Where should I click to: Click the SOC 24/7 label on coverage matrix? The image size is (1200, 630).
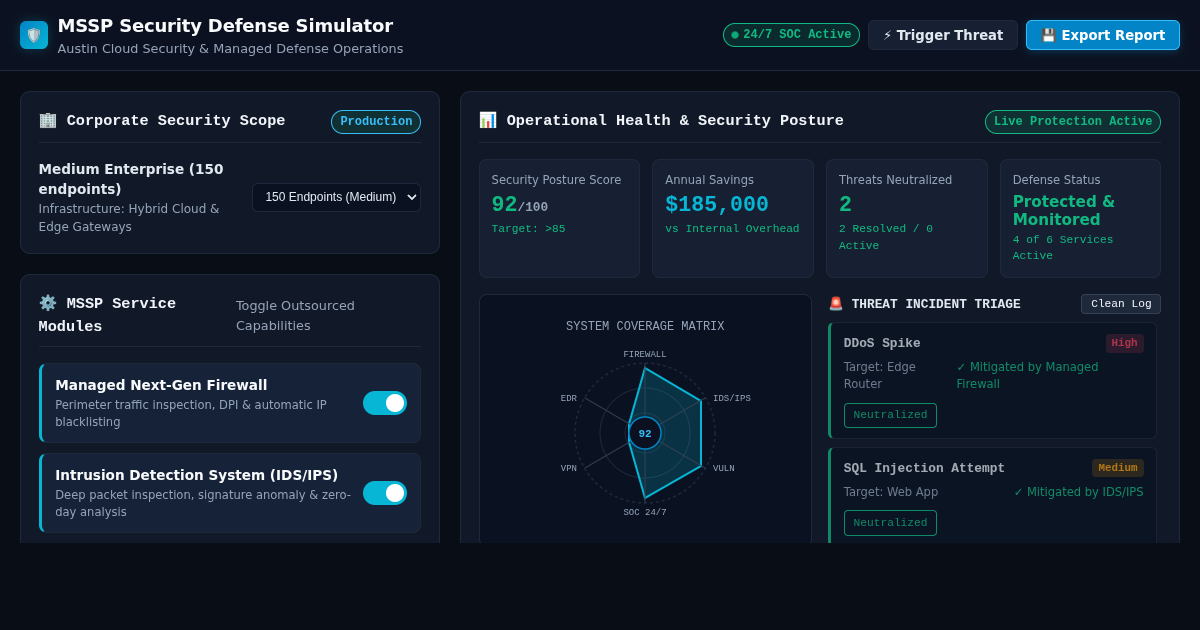645,513
